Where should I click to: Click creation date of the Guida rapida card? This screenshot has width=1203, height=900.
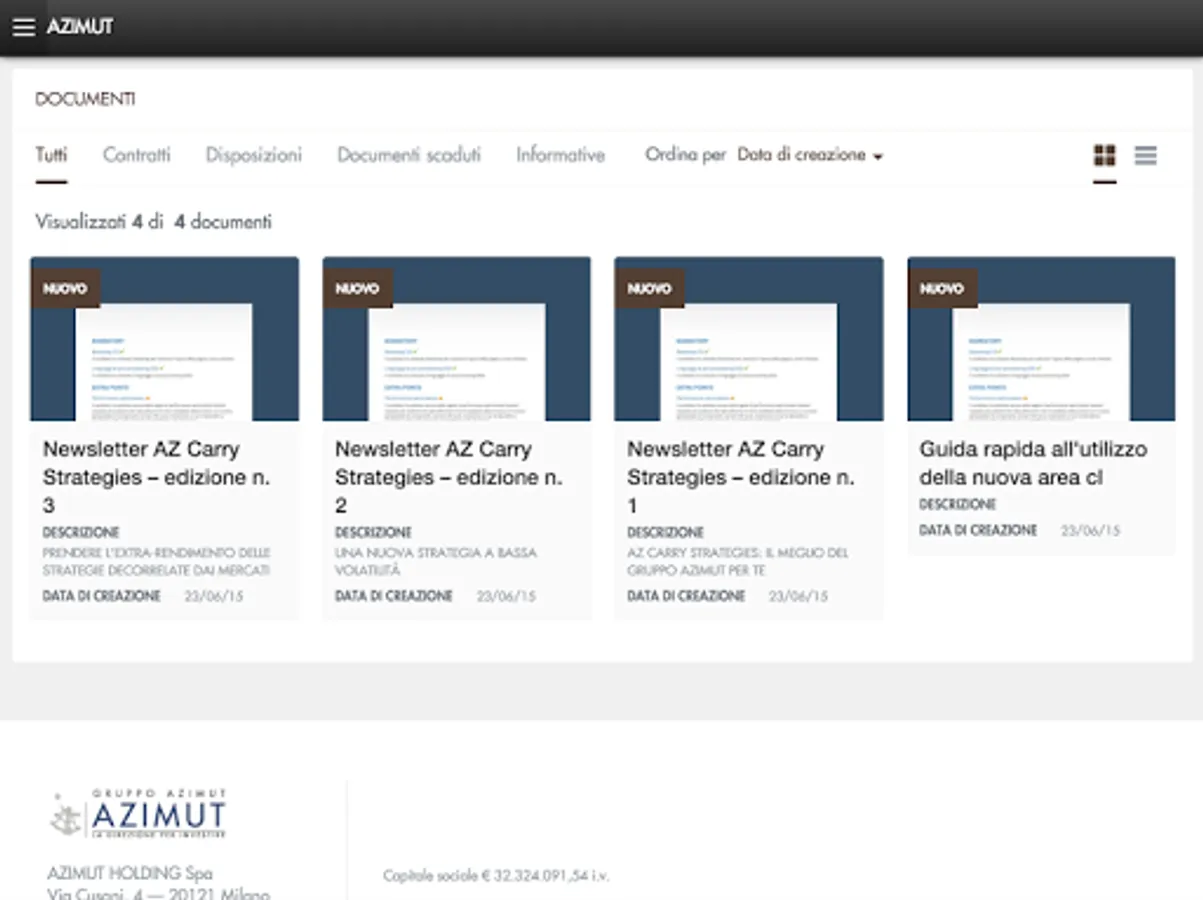click(x=1090, y=531)
